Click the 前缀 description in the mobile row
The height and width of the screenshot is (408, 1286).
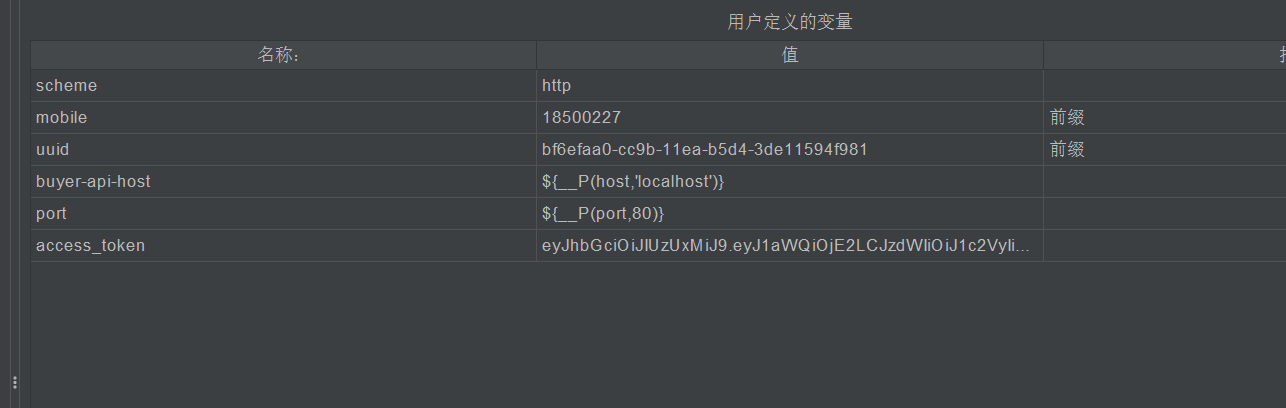pyautogui.click(x=1067, y=118)
